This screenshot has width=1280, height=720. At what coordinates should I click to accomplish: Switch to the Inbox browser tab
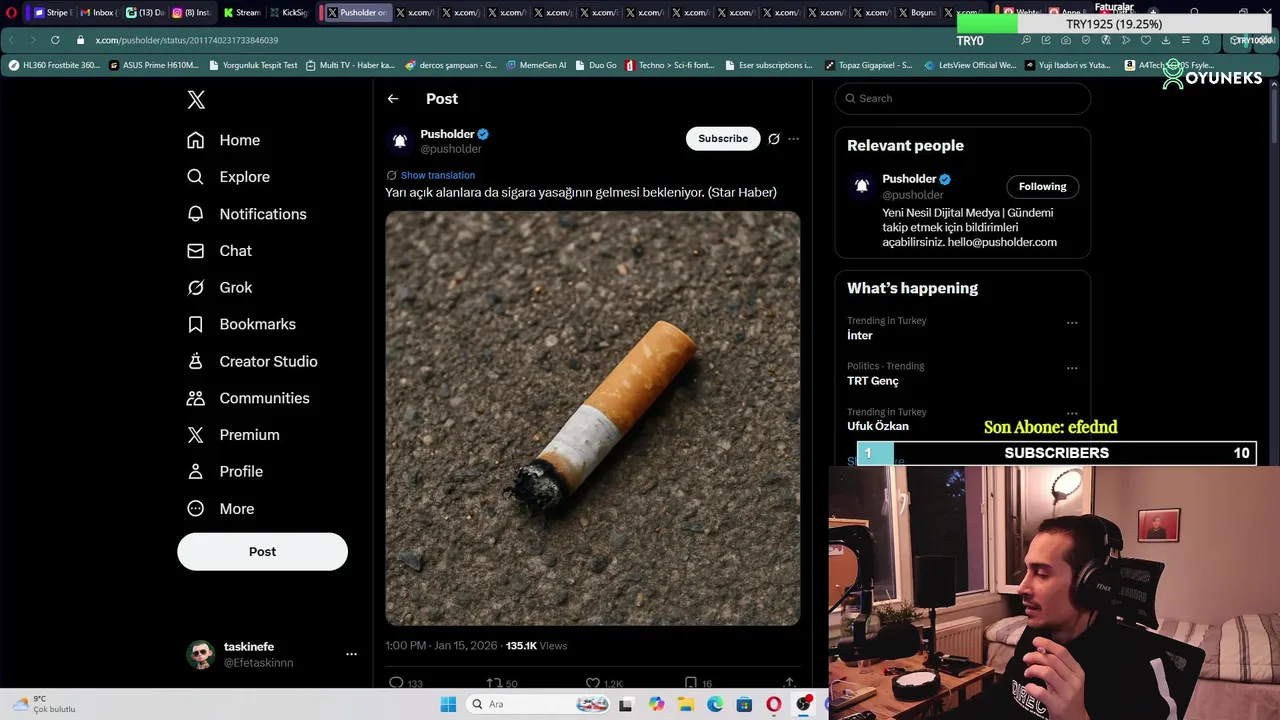(x=98, y=13)
